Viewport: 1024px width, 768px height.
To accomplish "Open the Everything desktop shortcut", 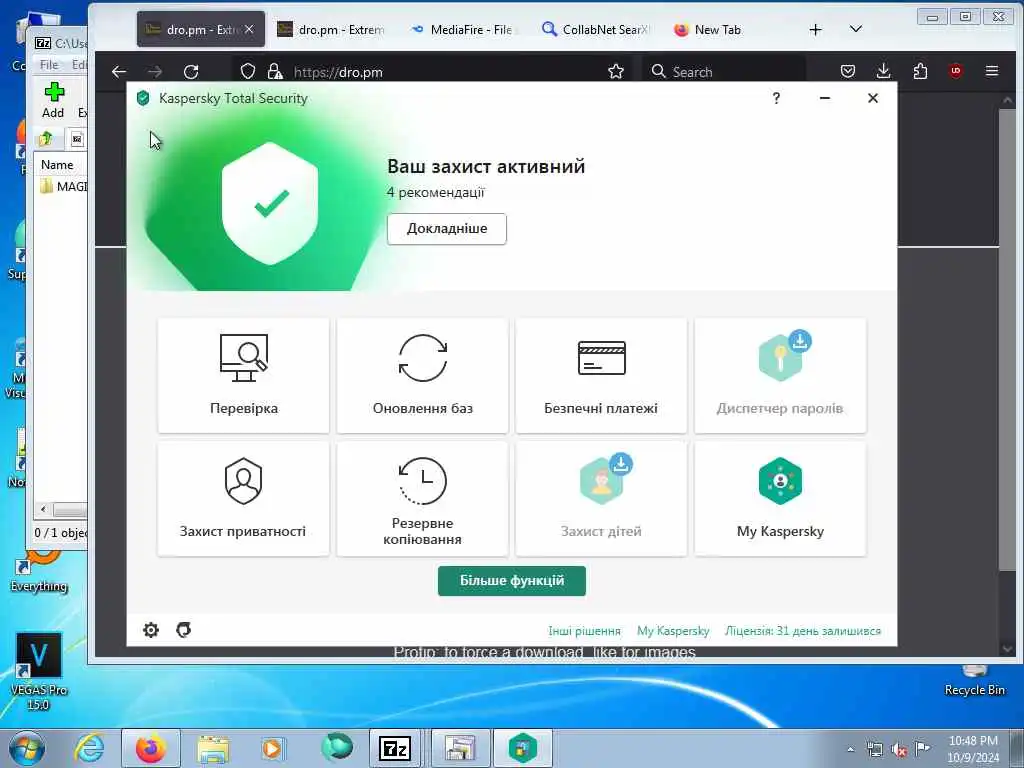I will 39,571.
